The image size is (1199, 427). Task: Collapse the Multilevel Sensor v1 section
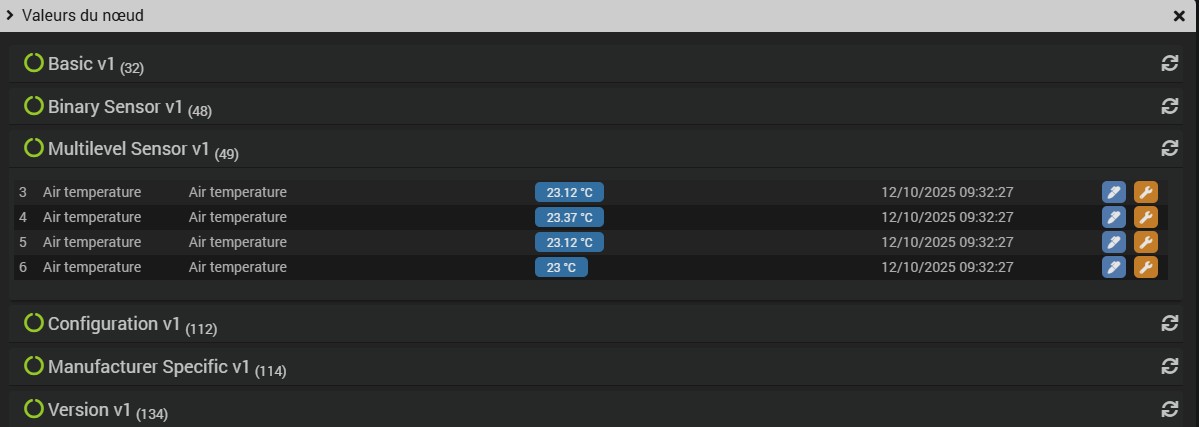(128, 149)
